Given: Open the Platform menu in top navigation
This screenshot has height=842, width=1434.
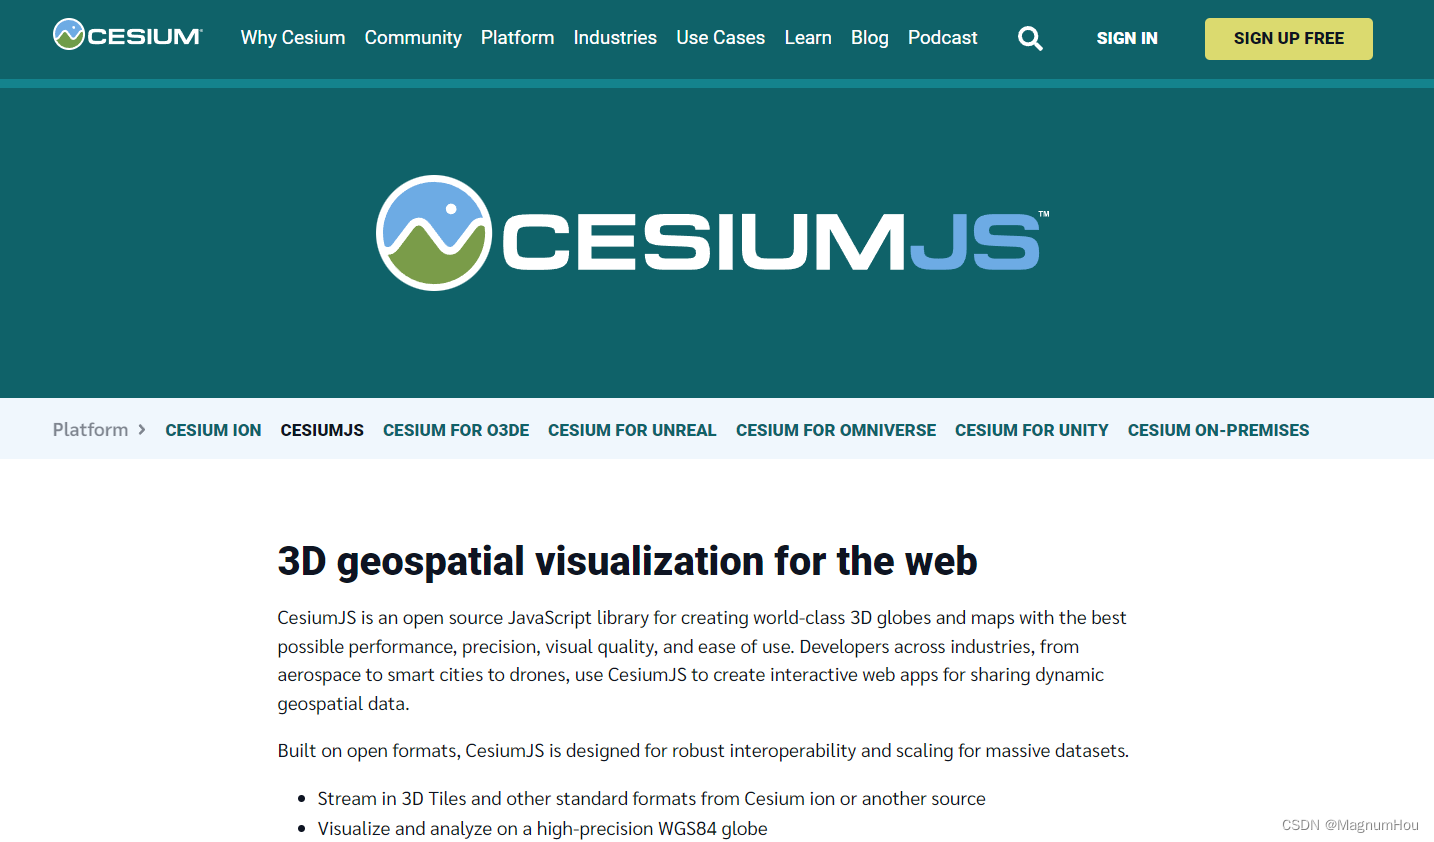Looking at the screenshot, I should tap(517, 38).
